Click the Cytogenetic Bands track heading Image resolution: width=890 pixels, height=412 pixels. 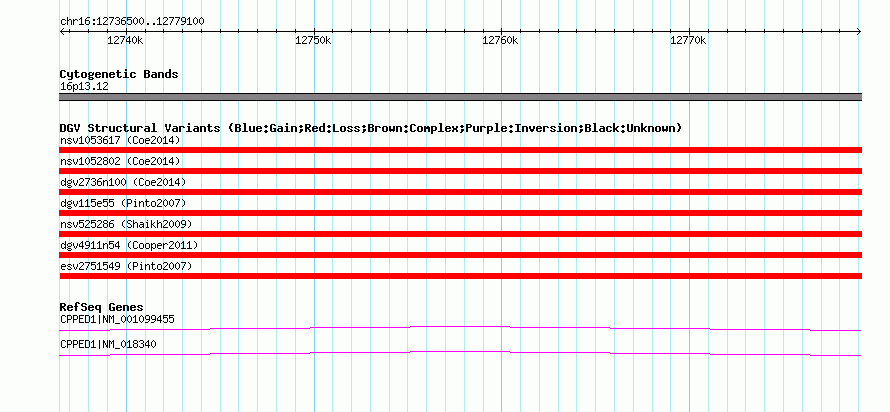tap(119, 74)
